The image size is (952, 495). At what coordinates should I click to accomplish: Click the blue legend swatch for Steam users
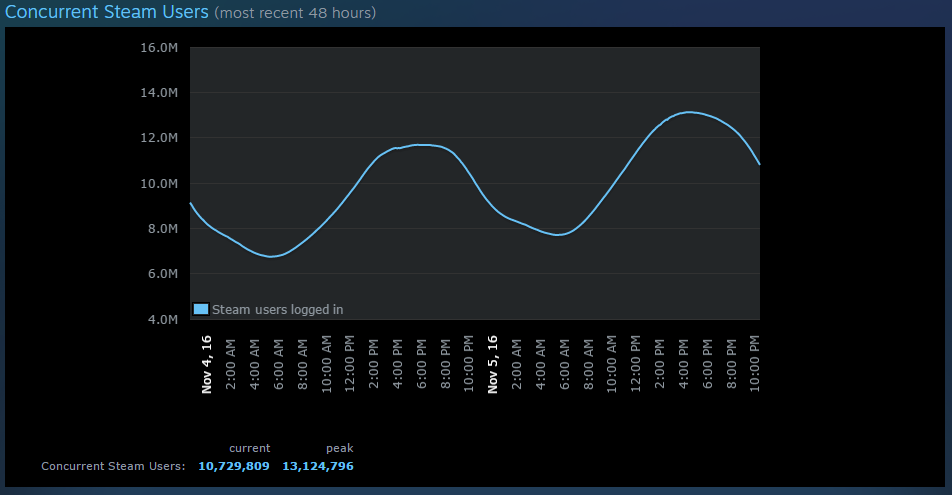coord(200,309)
